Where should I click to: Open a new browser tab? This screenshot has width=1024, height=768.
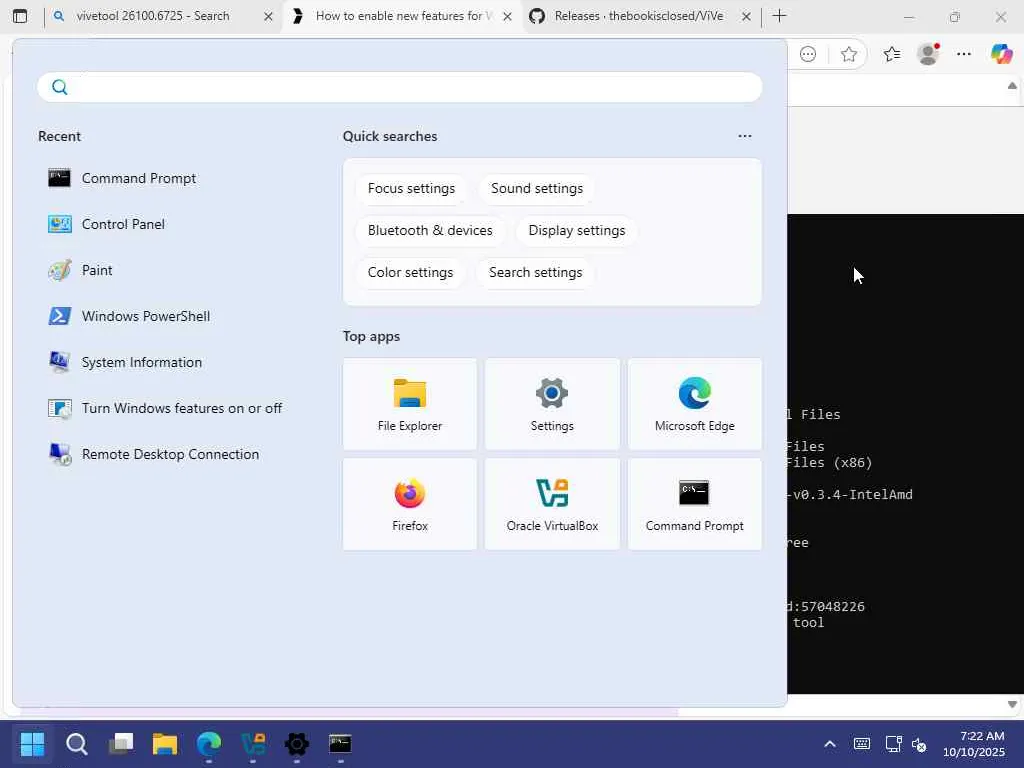click(x=779, y=16)
